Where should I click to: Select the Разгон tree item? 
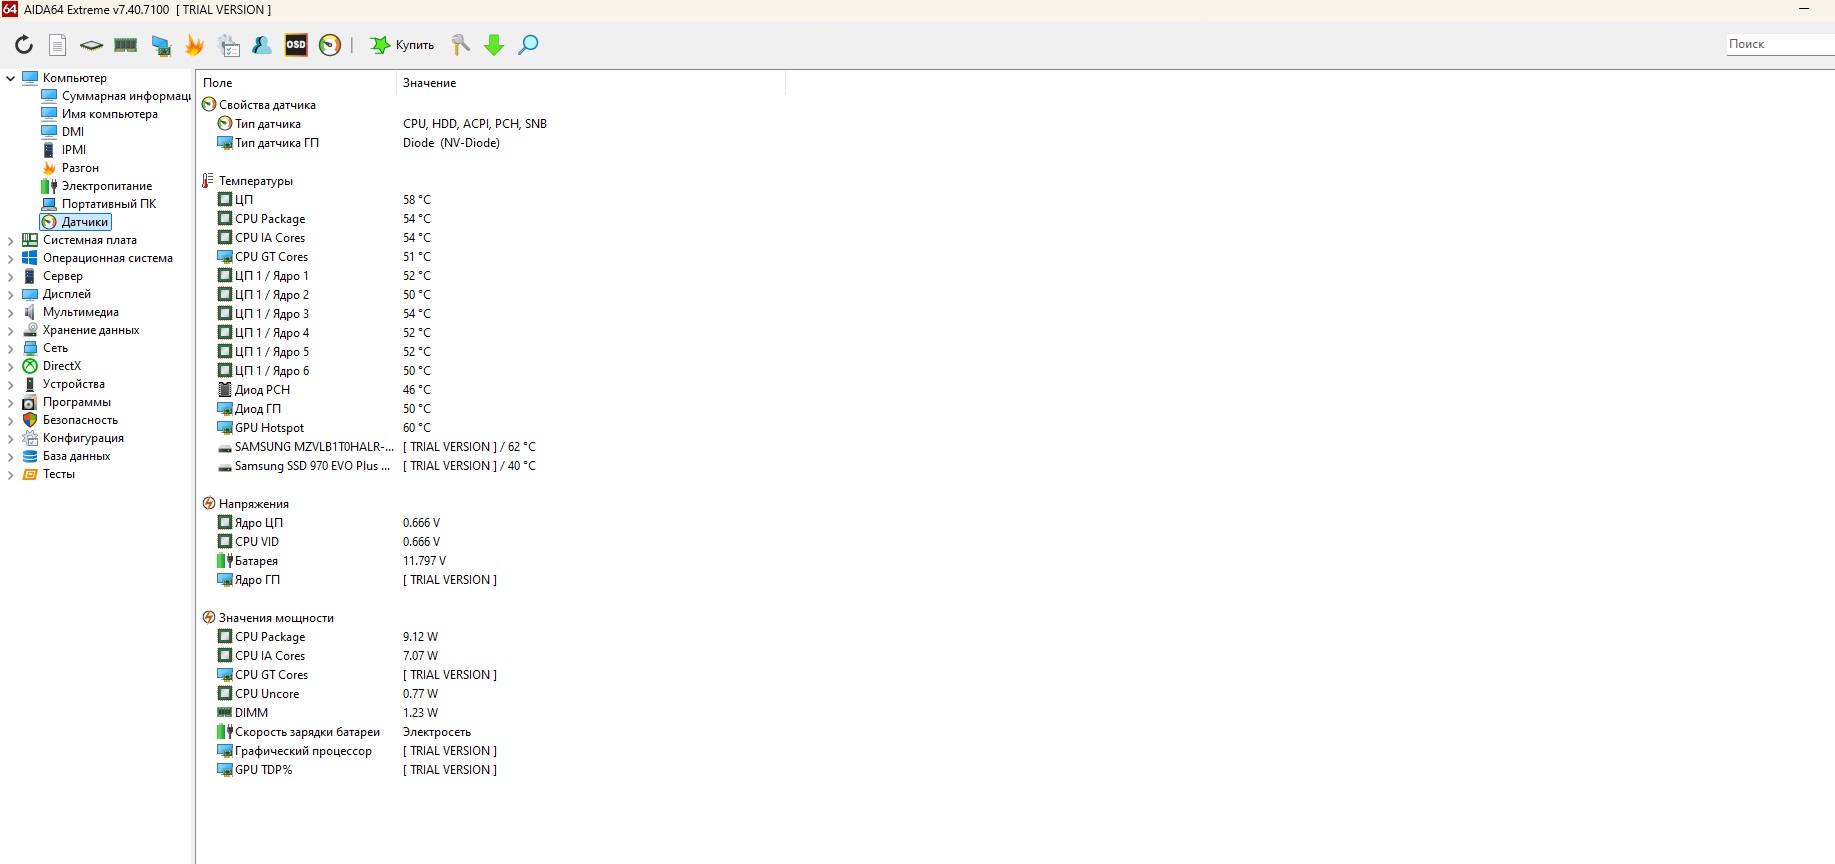80,168
